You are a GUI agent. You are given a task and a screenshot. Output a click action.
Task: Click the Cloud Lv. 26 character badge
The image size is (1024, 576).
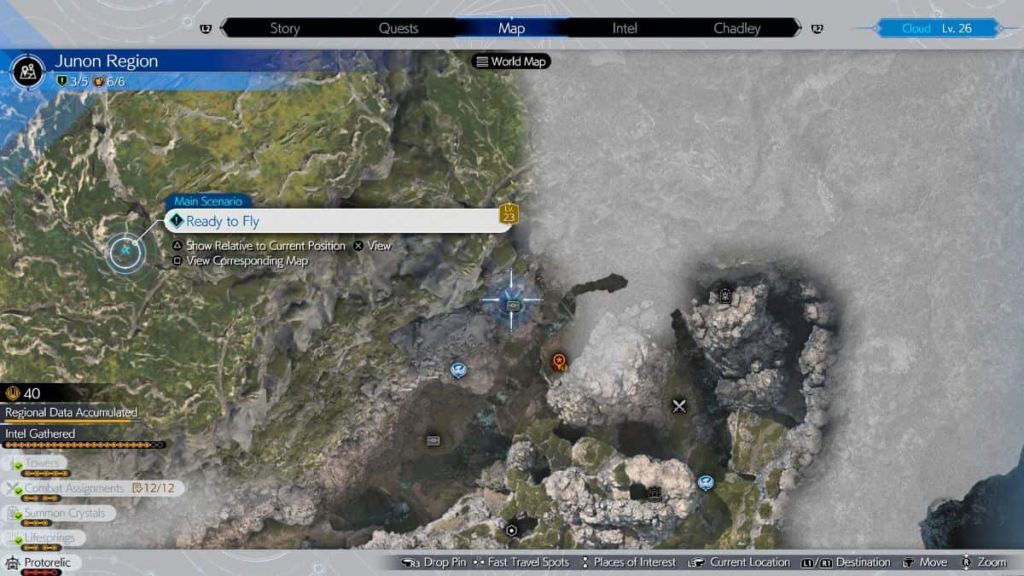(x=936, y=28)
